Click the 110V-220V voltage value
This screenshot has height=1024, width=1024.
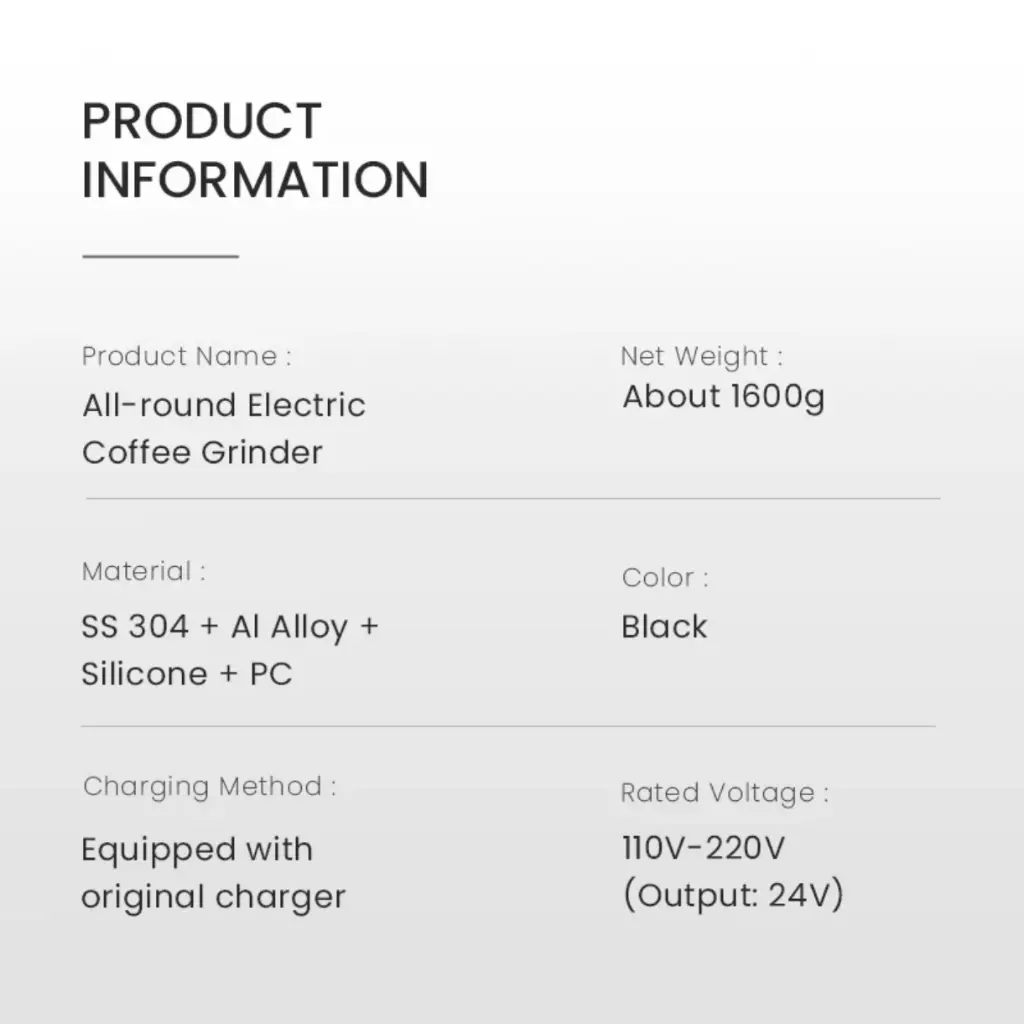pyautogui.click(x=703, y=848)
